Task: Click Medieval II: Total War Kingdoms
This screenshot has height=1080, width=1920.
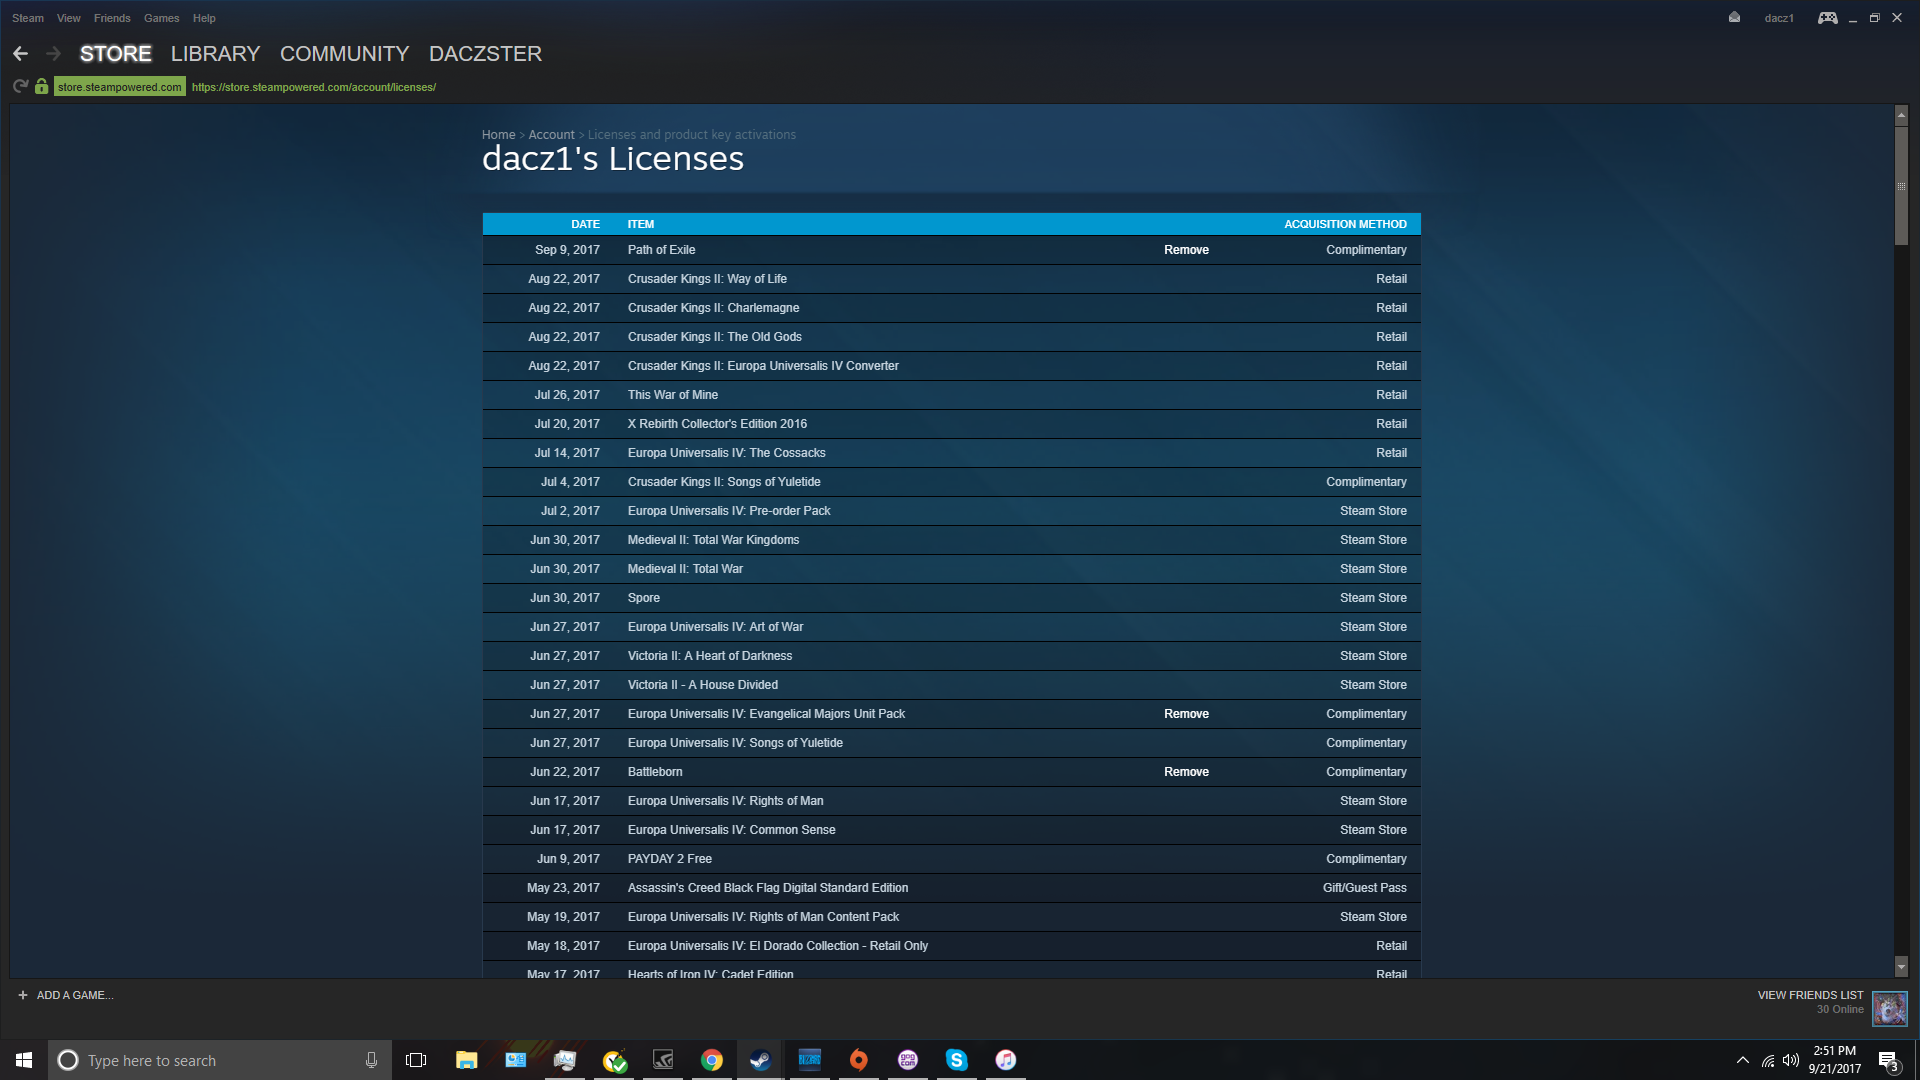Action: [713, 540]
